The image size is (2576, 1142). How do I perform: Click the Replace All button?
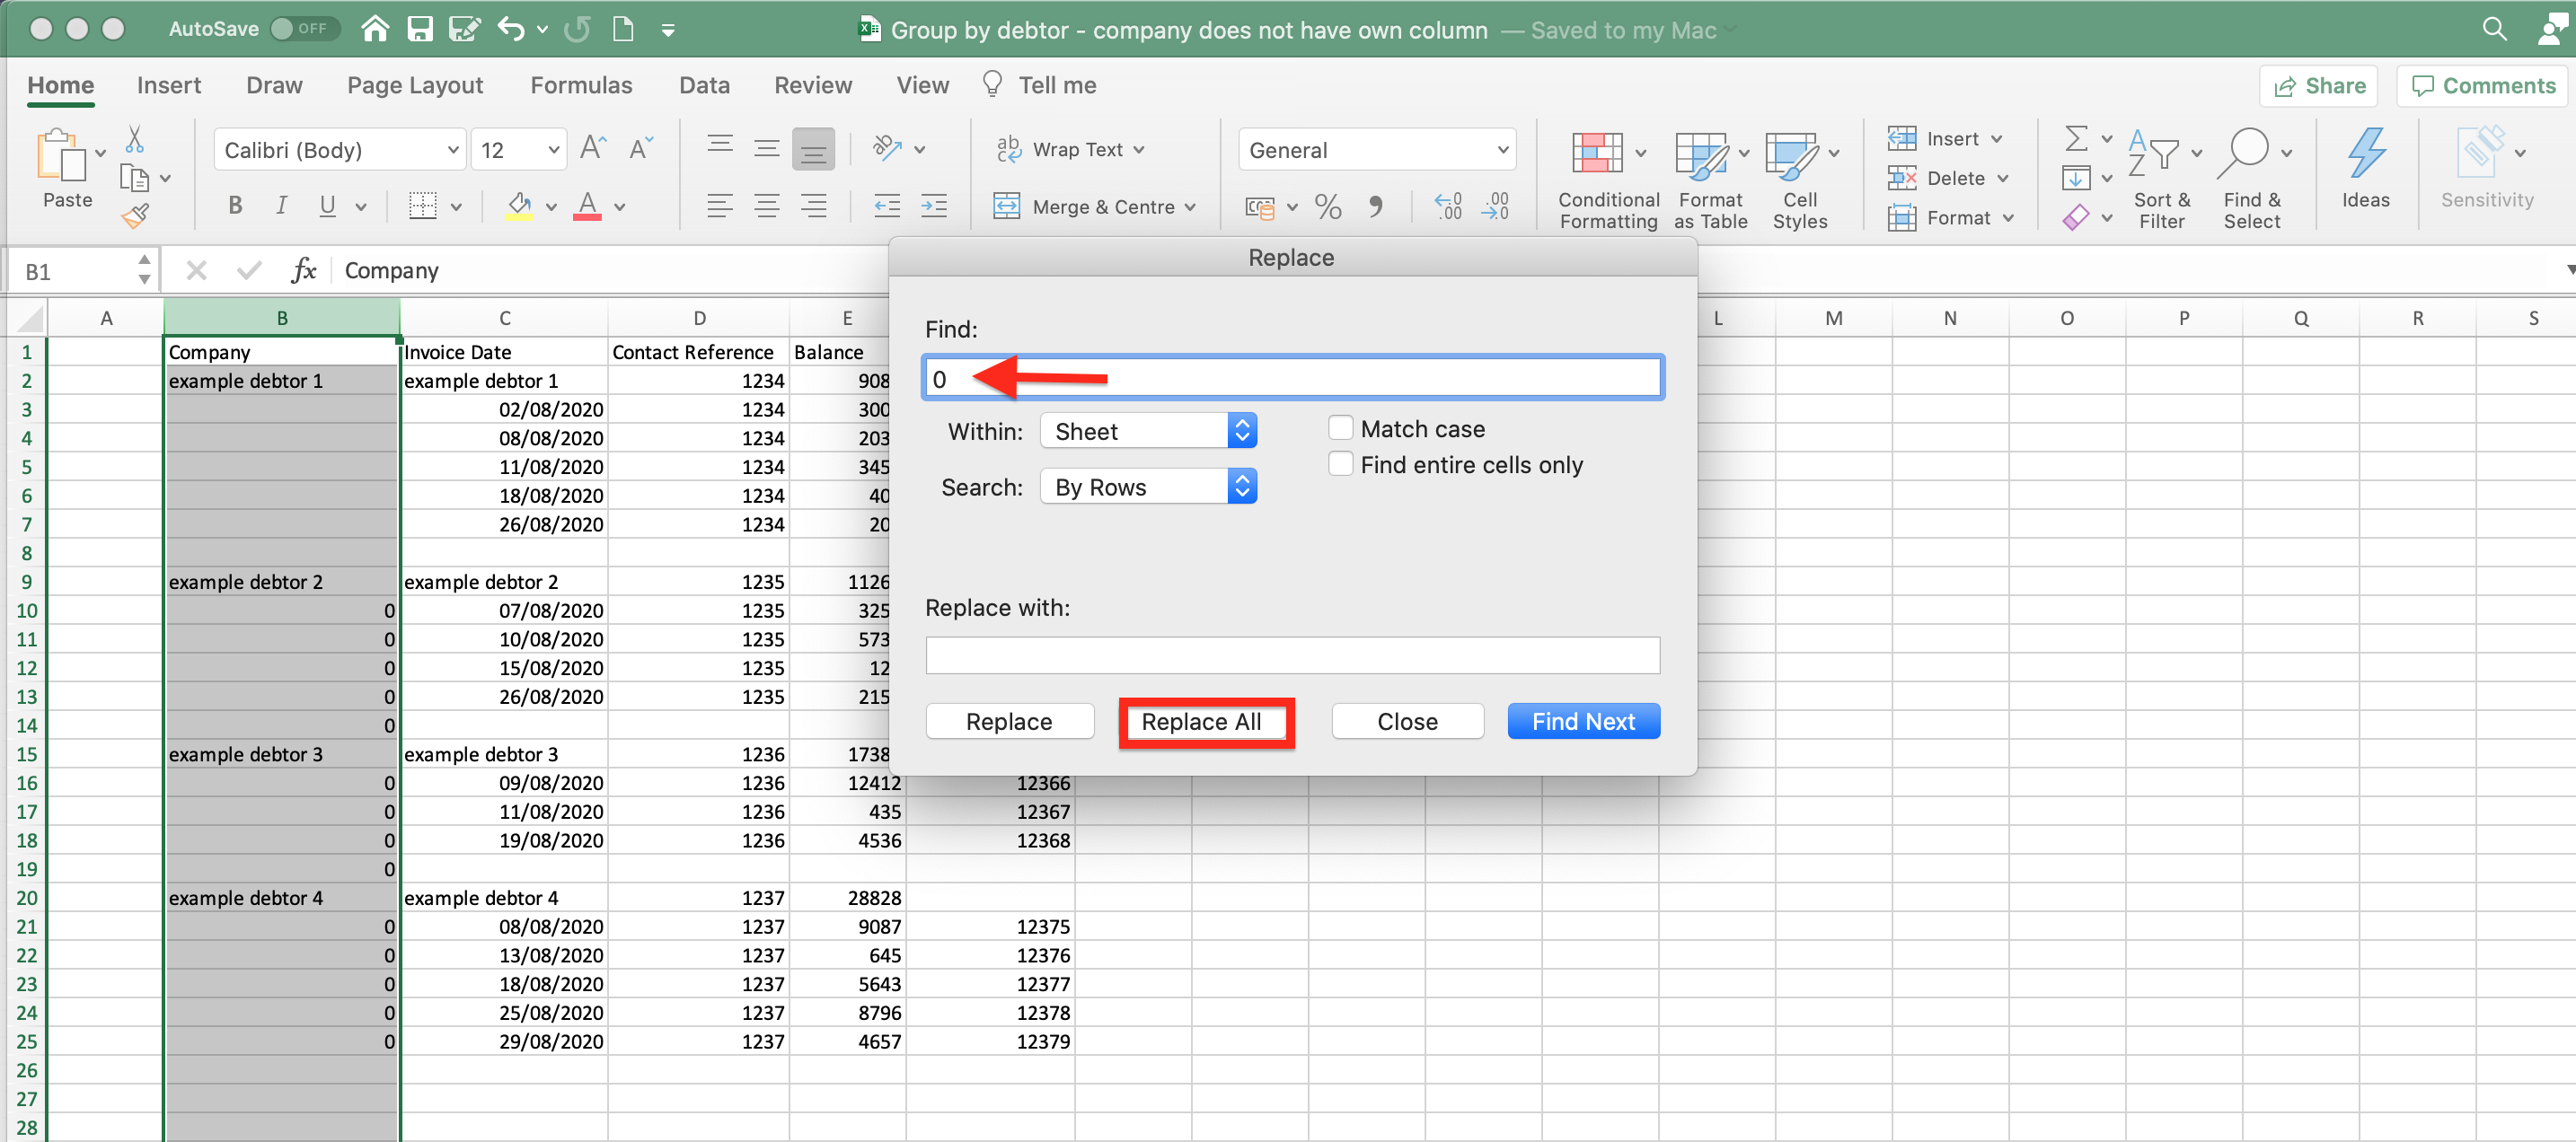pos(1201,721)
